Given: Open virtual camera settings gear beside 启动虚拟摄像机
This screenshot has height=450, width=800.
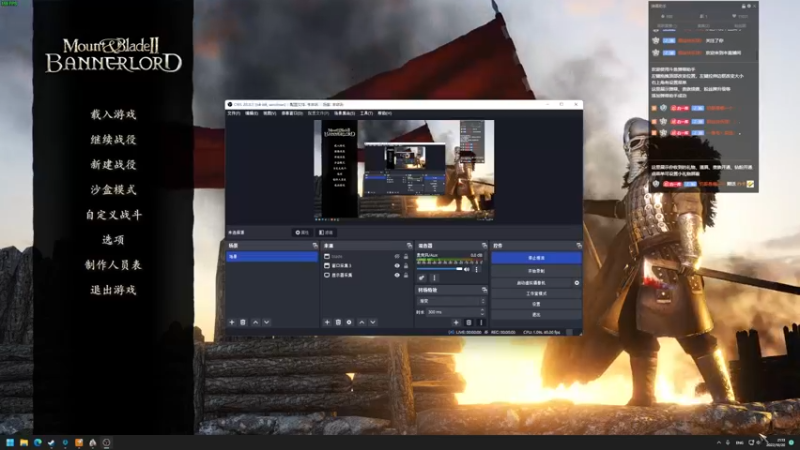Looking at the screenshot, I should point(577,283).
